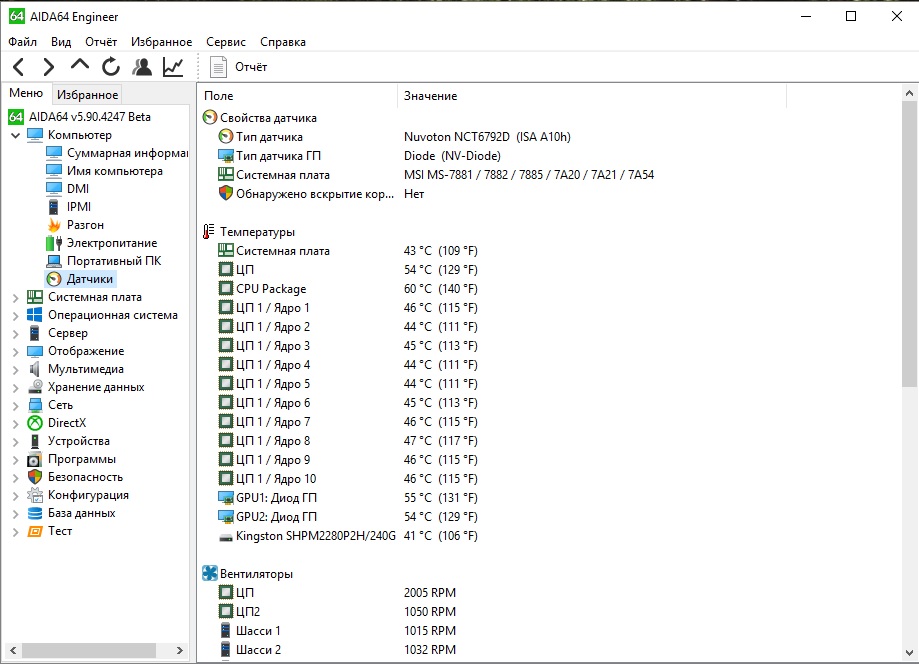
Task: Click the Обнаружено вскрытие shield icon
Action: tap(226, 193)
